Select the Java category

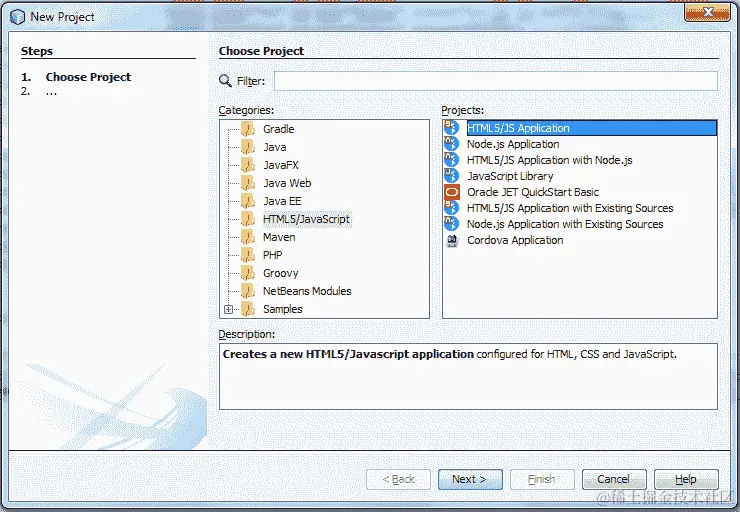[274, 147]
